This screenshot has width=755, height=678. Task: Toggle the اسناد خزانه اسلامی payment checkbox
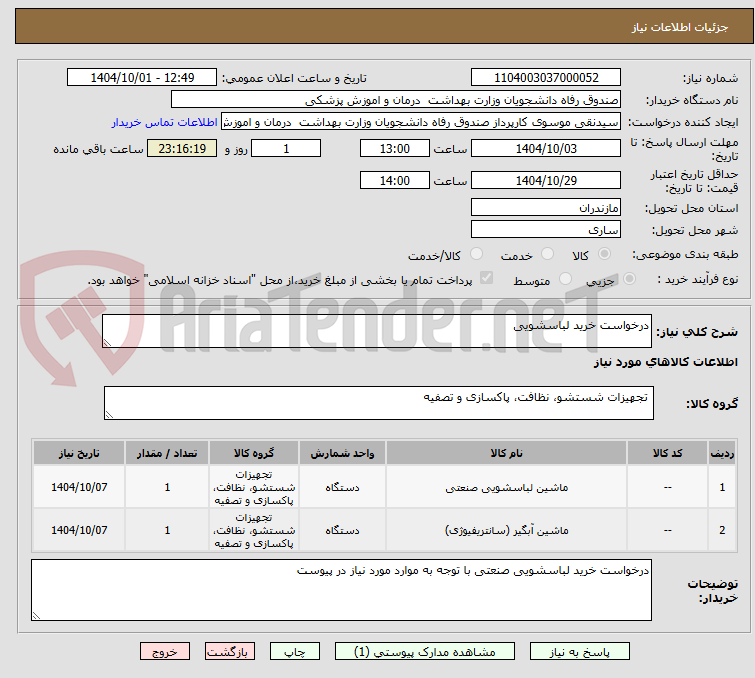[x=486, y=278]
